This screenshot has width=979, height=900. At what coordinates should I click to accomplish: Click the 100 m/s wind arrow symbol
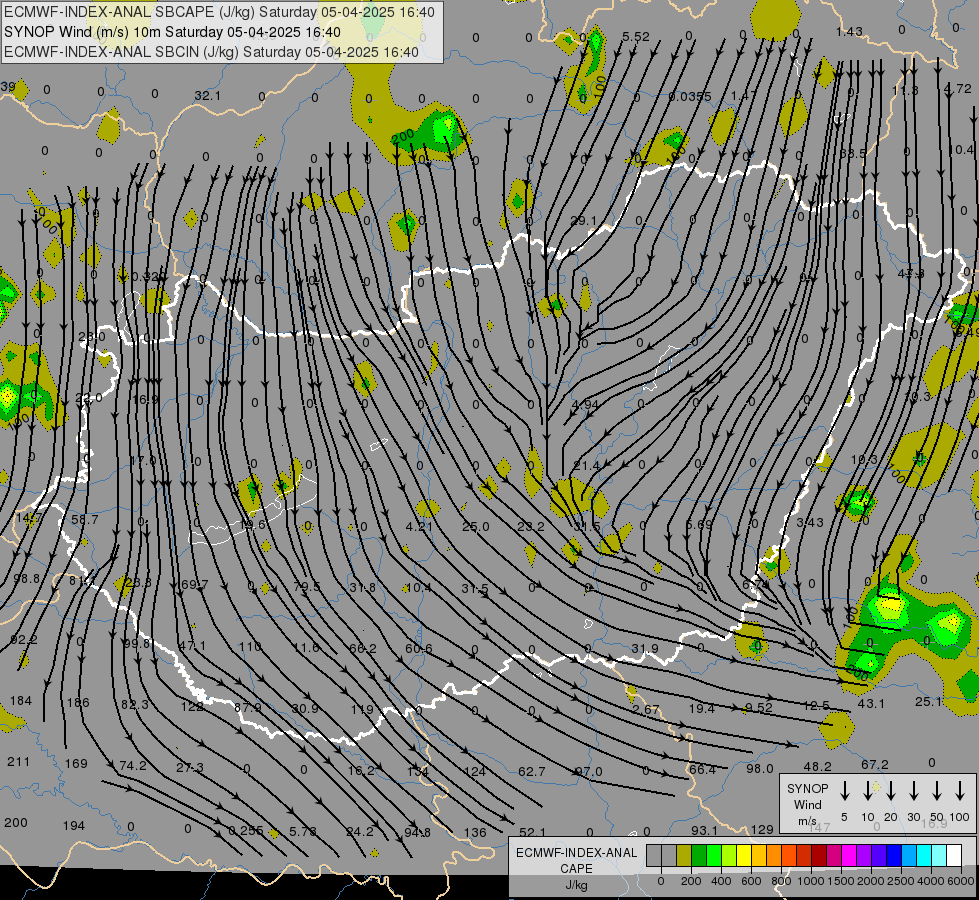pyautogui.click(x=960, y=791)
